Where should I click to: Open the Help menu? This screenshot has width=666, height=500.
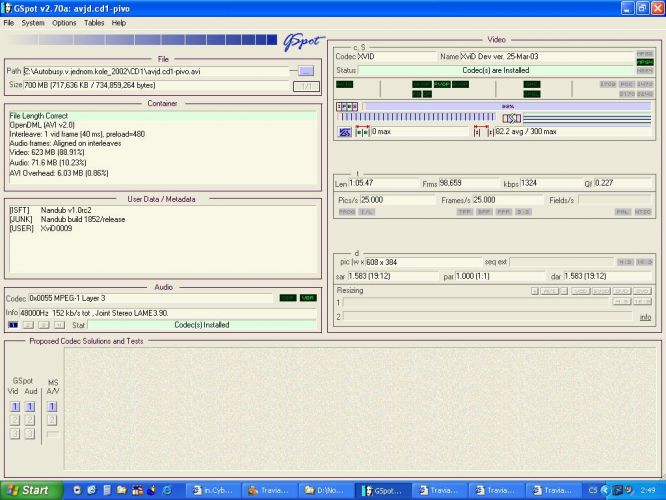point(119,23)
